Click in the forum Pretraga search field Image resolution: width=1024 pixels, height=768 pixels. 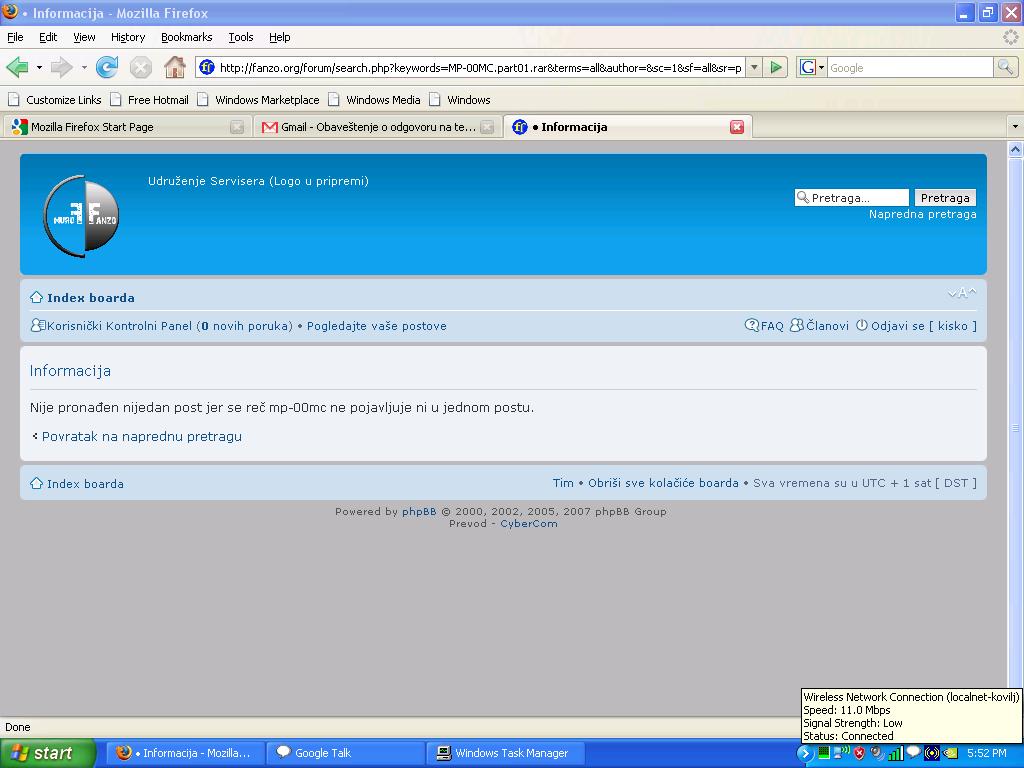pos(858,198)
